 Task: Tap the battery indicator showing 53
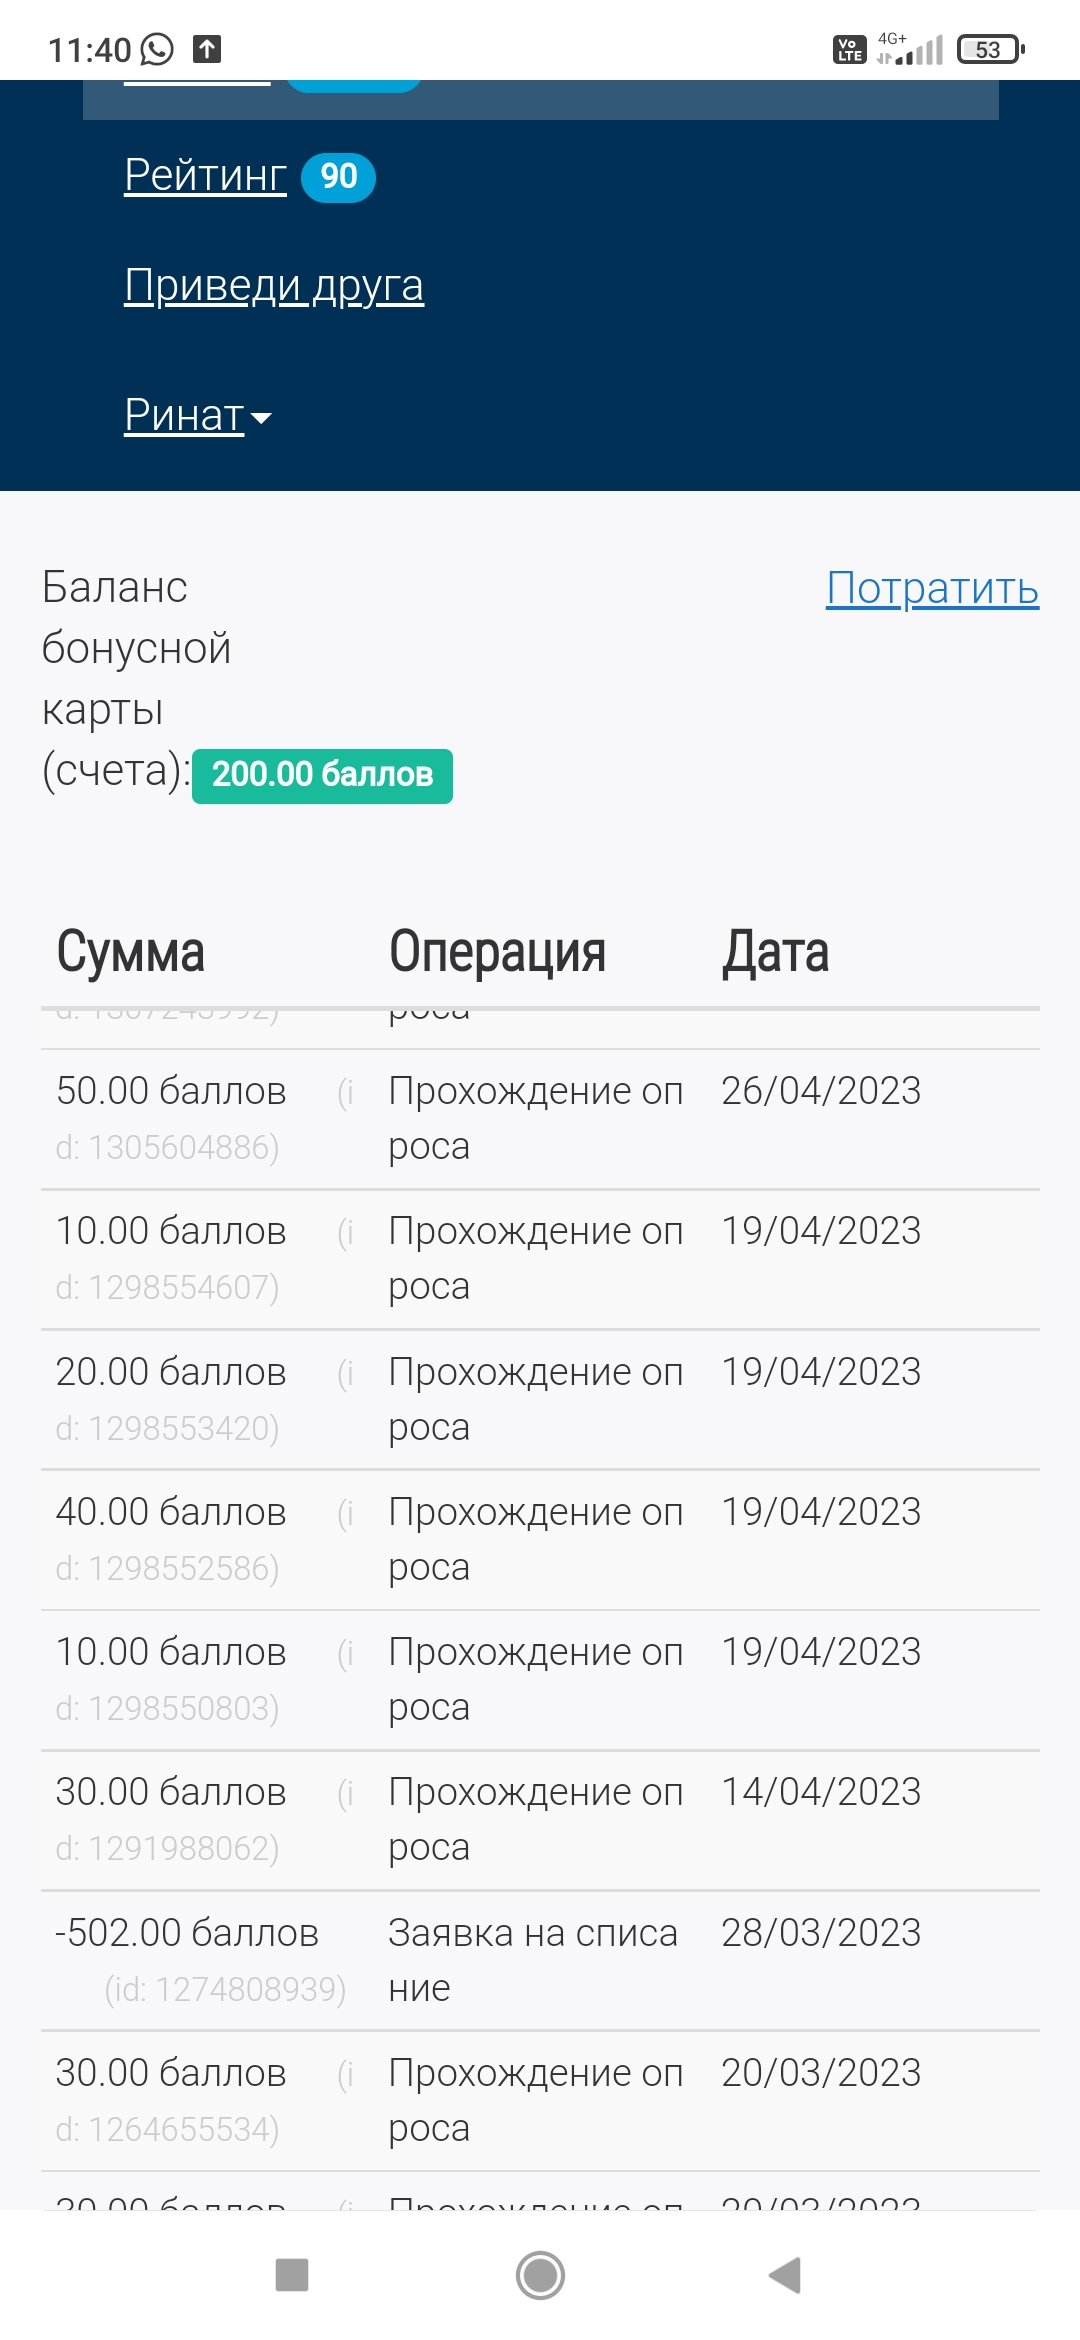click(991, 49)
